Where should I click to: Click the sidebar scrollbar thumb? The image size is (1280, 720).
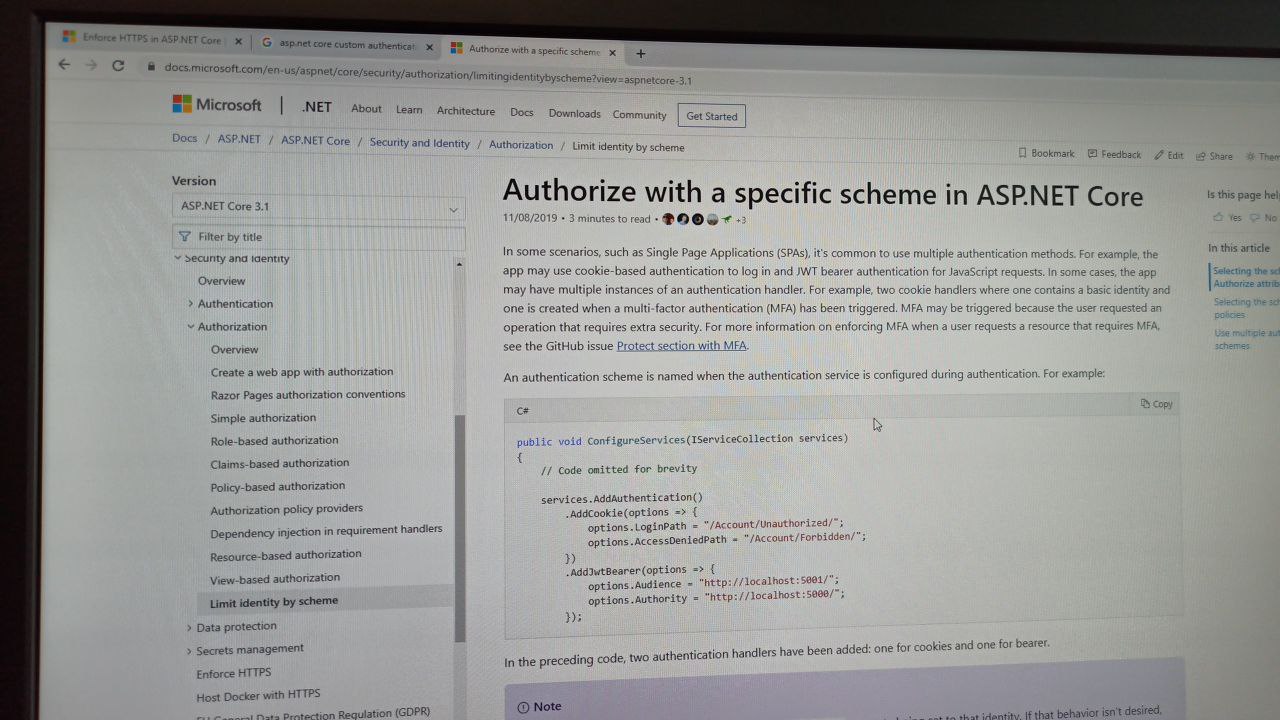tap(460, 527)
